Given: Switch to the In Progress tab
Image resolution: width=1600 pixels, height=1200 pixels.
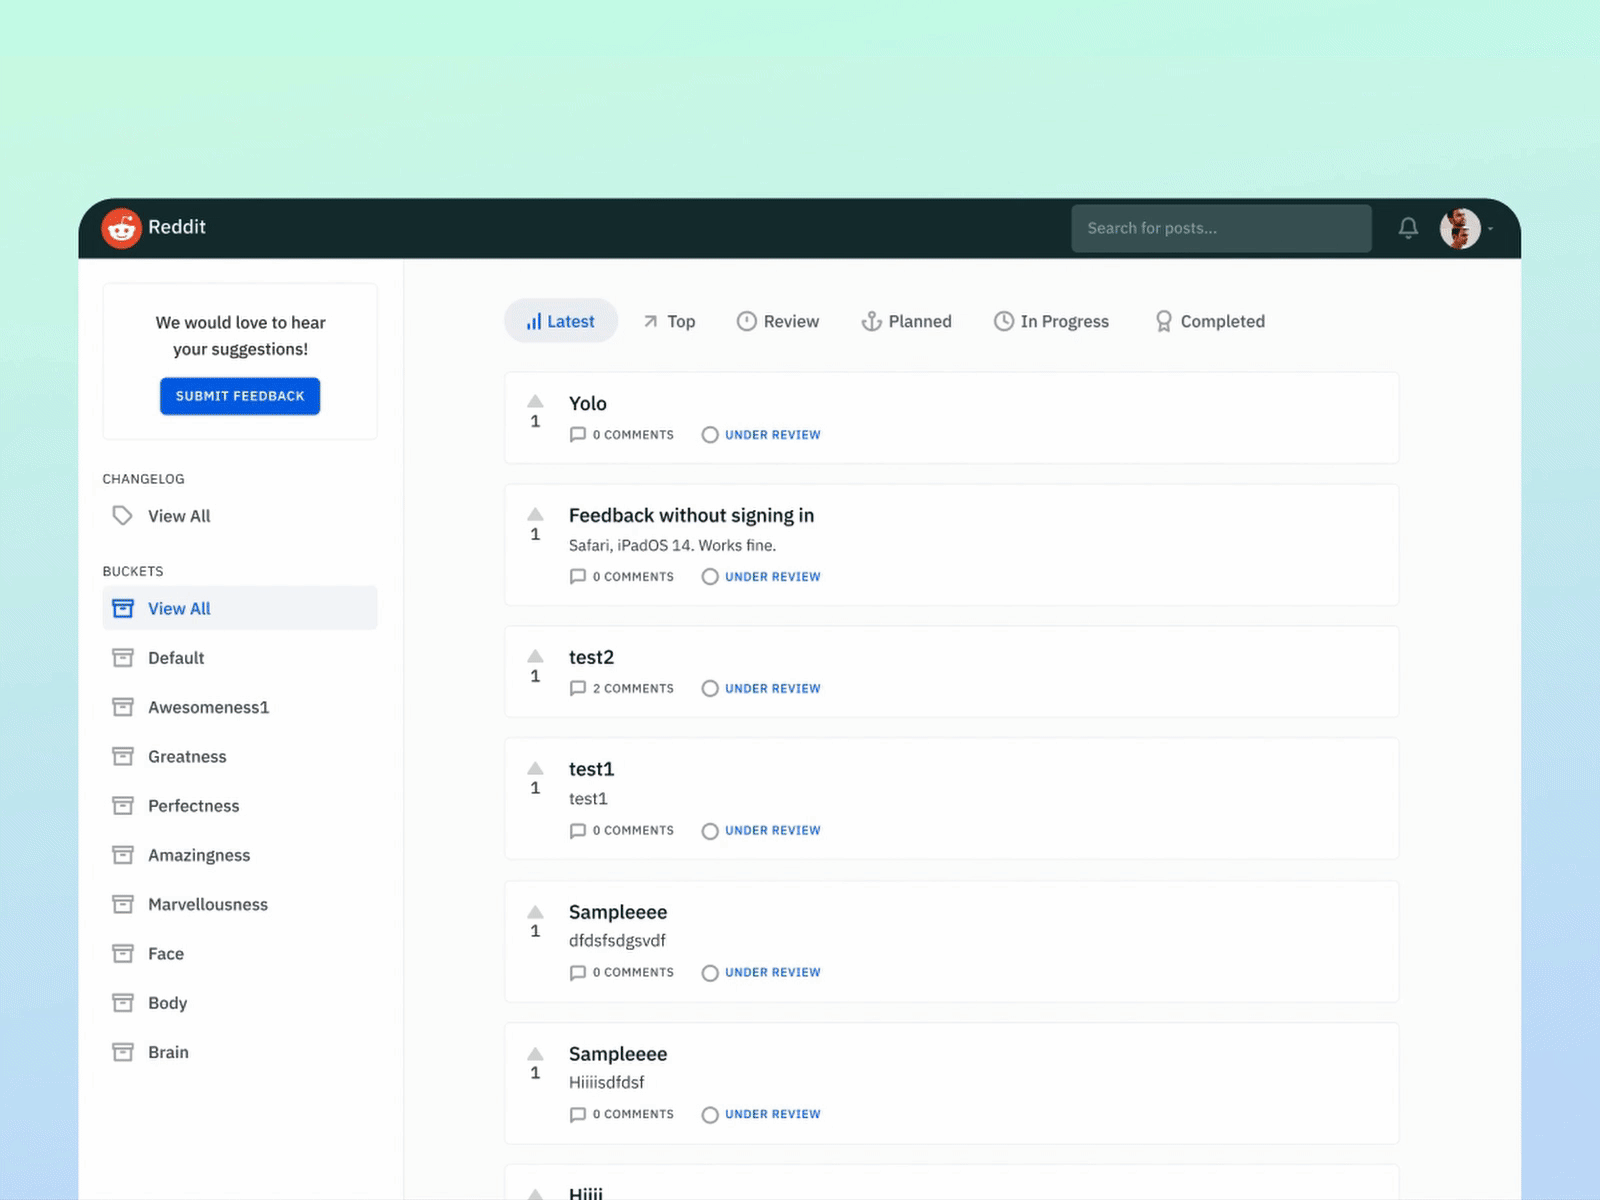Looking at the screenshot, I should tap(1051, 321).
